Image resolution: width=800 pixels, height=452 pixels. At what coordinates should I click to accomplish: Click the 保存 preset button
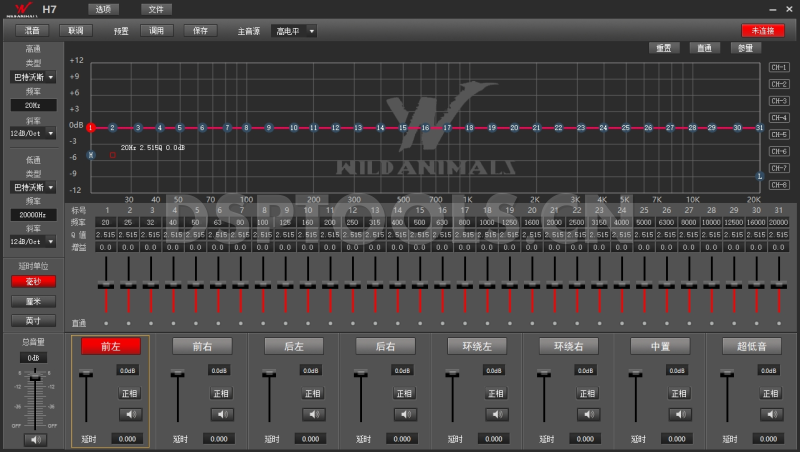click(198, 31)
